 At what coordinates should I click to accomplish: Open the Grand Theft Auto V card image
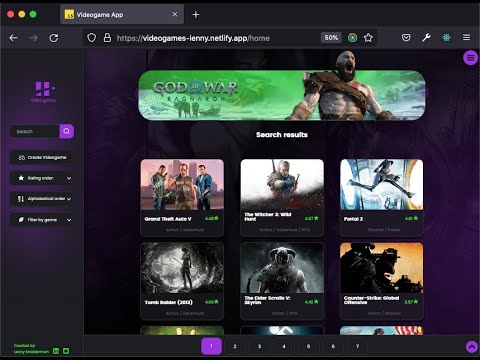(x=182, y=185)
